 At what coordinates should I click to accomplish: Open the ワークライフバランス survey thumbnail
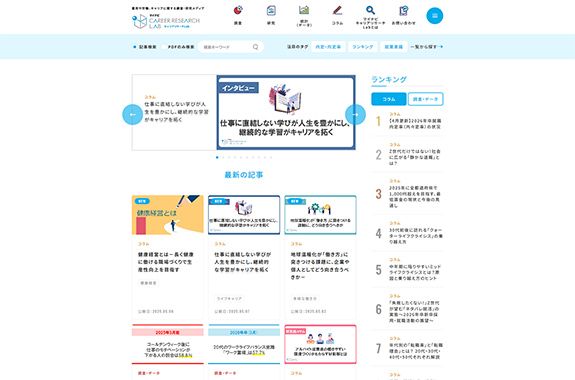click(x=244, y=344)
